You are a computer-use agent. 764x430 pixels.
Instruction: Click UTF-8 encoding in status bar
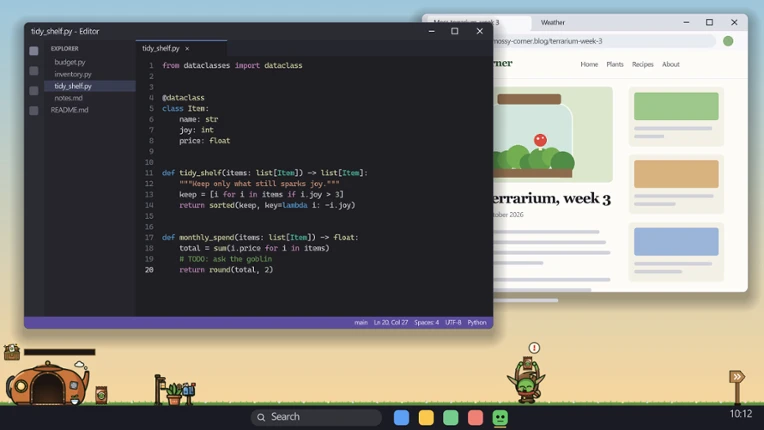(x=453, y=322)
